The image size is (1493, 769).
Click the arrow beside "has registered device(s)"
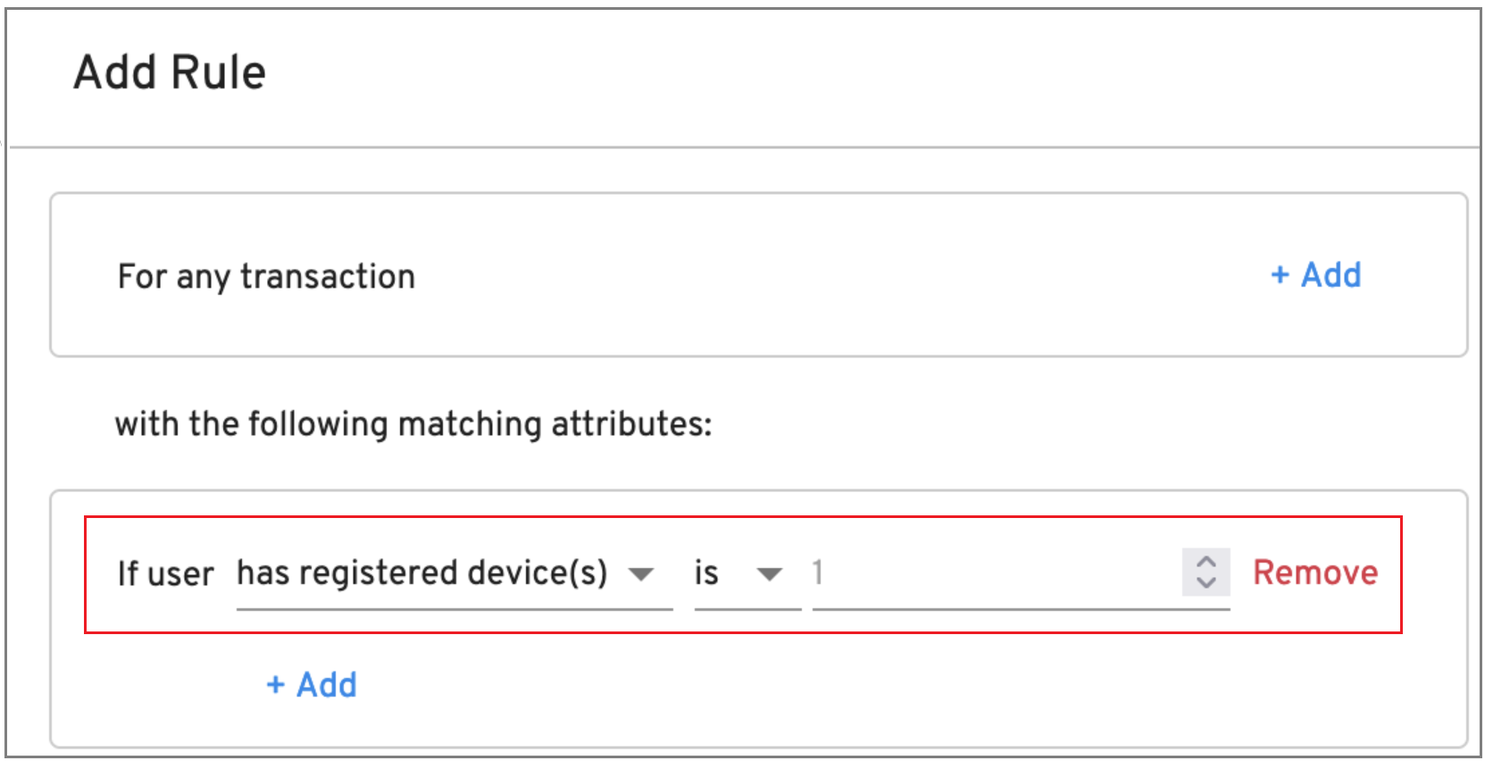(640, 574)
